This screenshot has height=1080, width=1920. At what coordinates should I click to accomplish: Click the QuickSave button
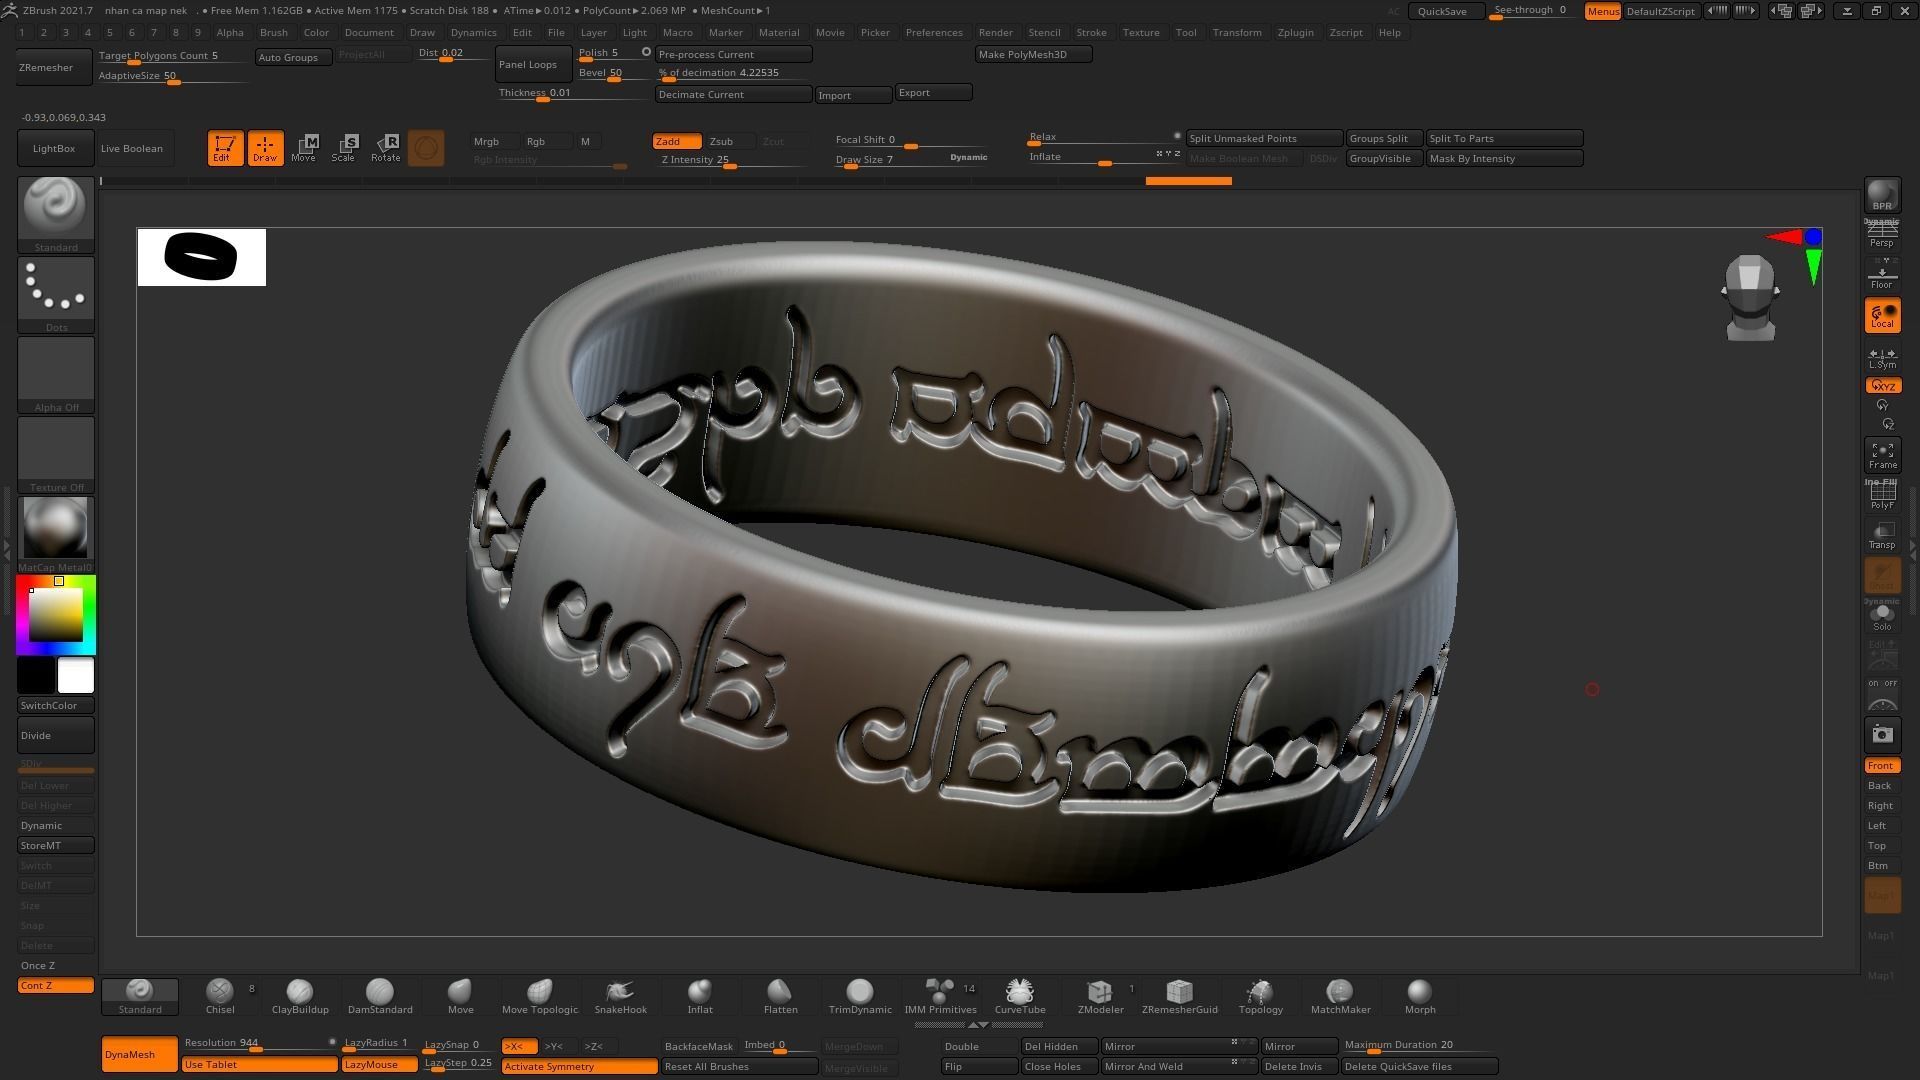click(1446, 11)
